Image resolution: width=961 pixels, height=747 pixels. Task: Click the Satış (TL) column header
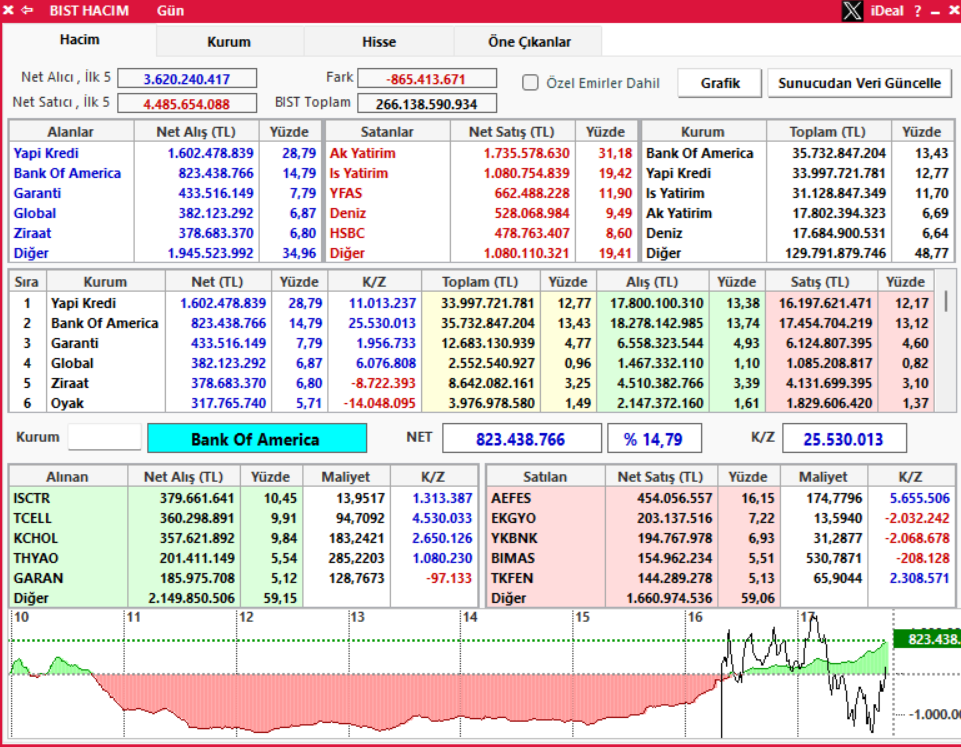(820, 282)
